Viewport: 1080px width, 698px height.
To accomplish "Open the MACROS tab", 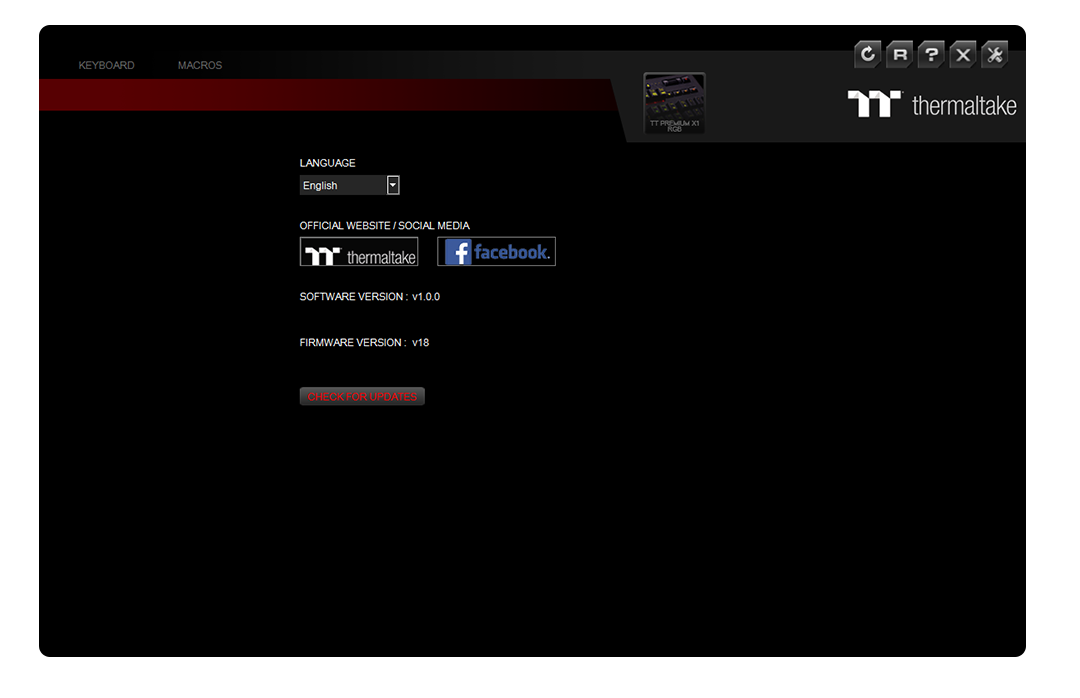I will [x=200, y=65].
